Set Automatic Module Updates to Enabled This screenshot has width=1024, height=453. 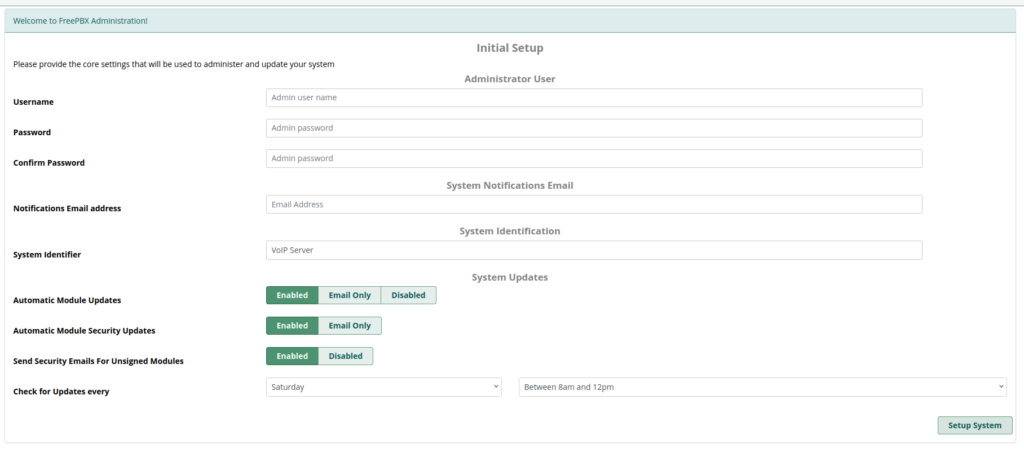coord(292,295)
